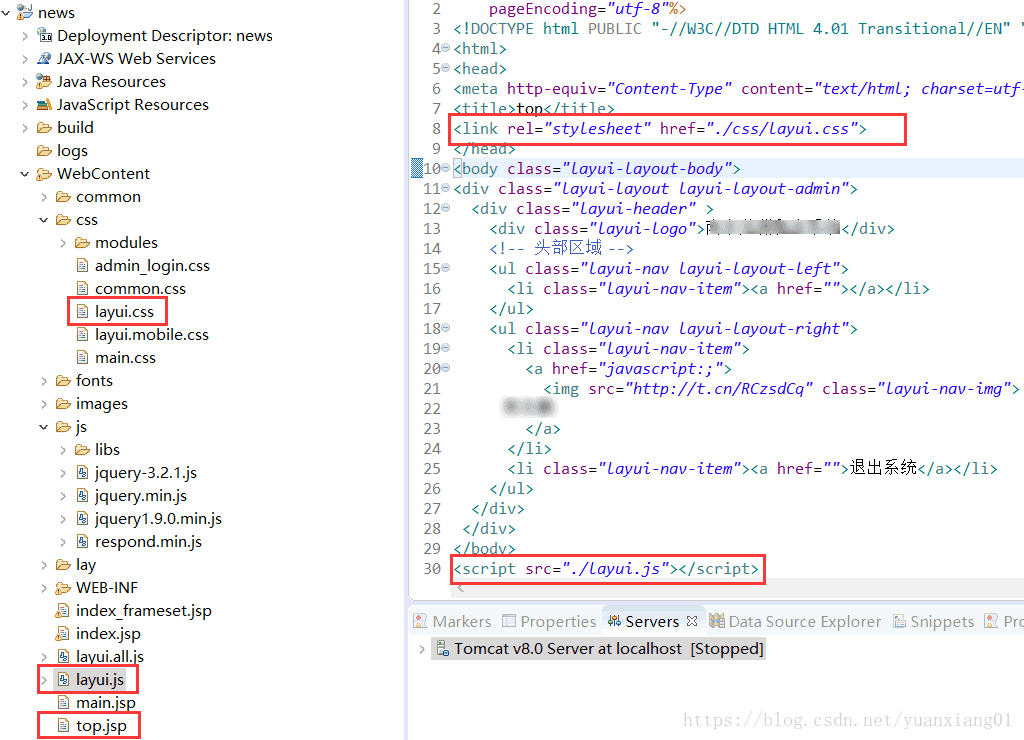Click the JAX-WS Web Services icon

tap(44, 58)
